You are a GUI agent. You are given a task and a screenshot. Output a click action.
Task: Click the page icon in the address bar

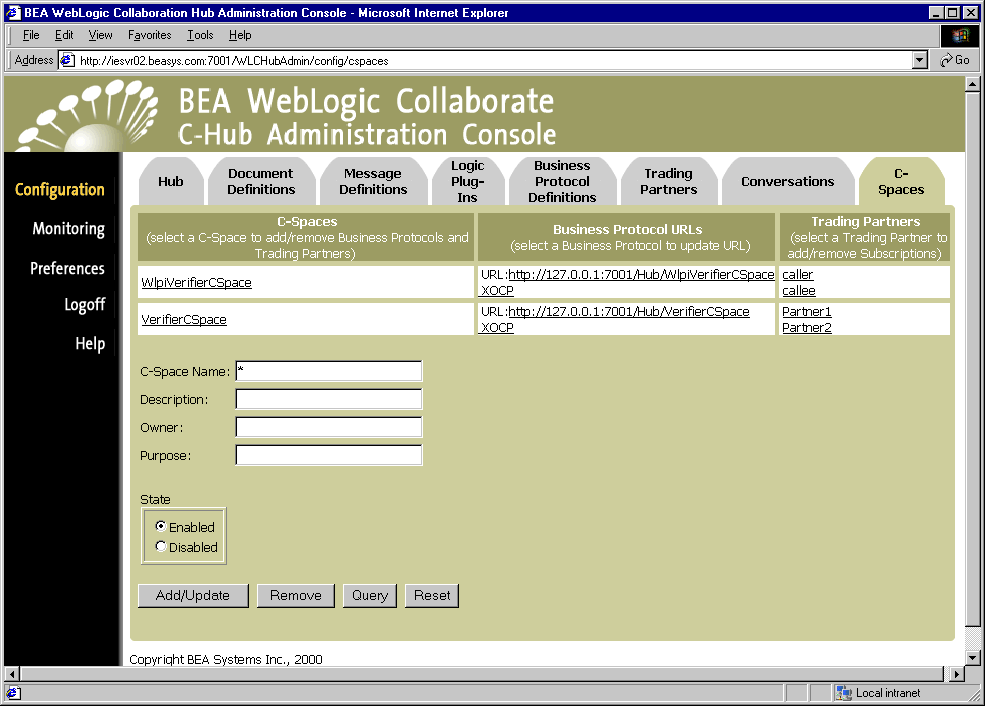(67, 60)
